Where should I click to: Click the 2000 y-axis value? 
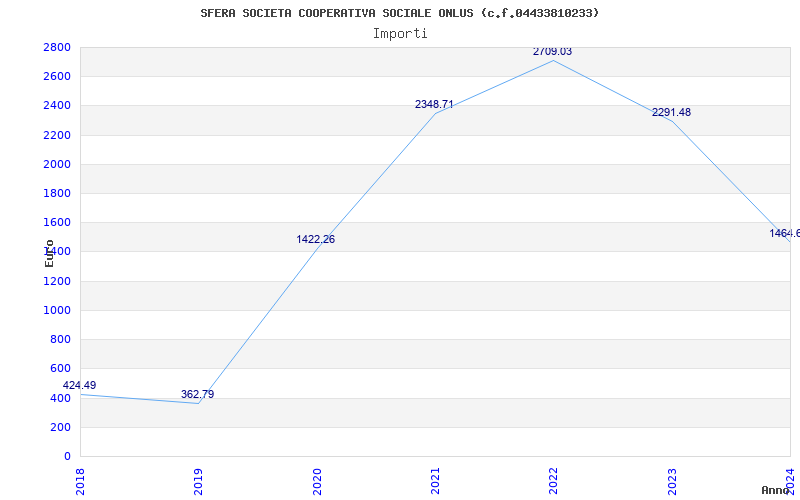57,164
